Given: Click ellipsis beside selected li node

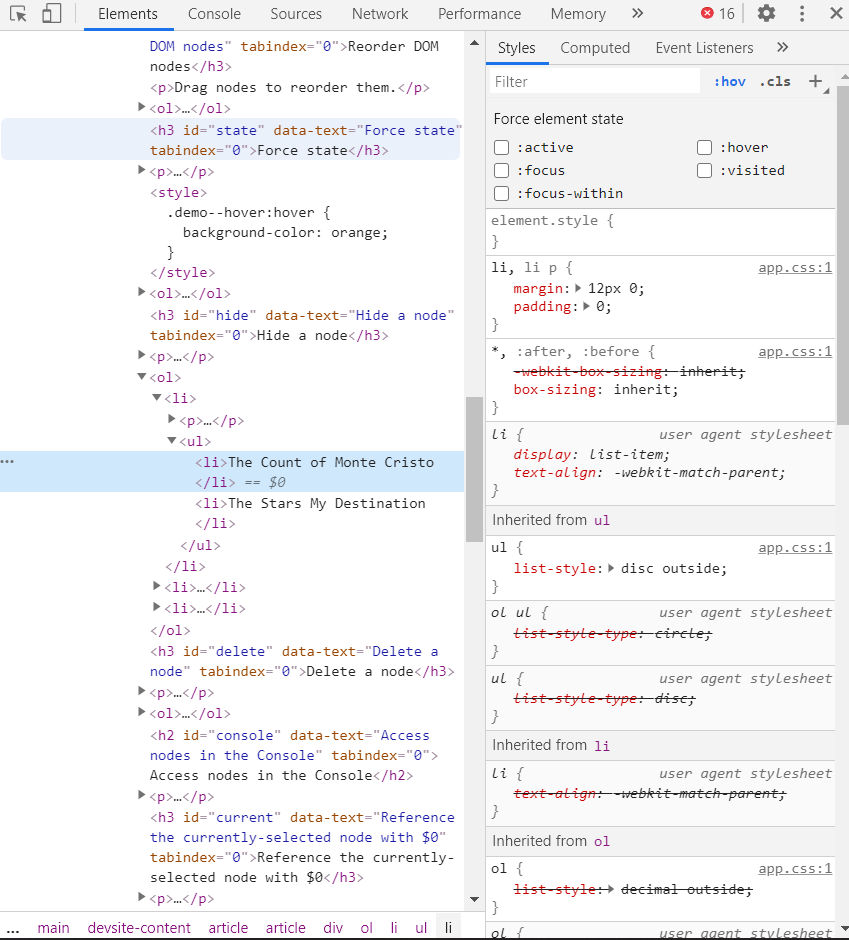Looking at the screenshot, I should pos(7,461).
